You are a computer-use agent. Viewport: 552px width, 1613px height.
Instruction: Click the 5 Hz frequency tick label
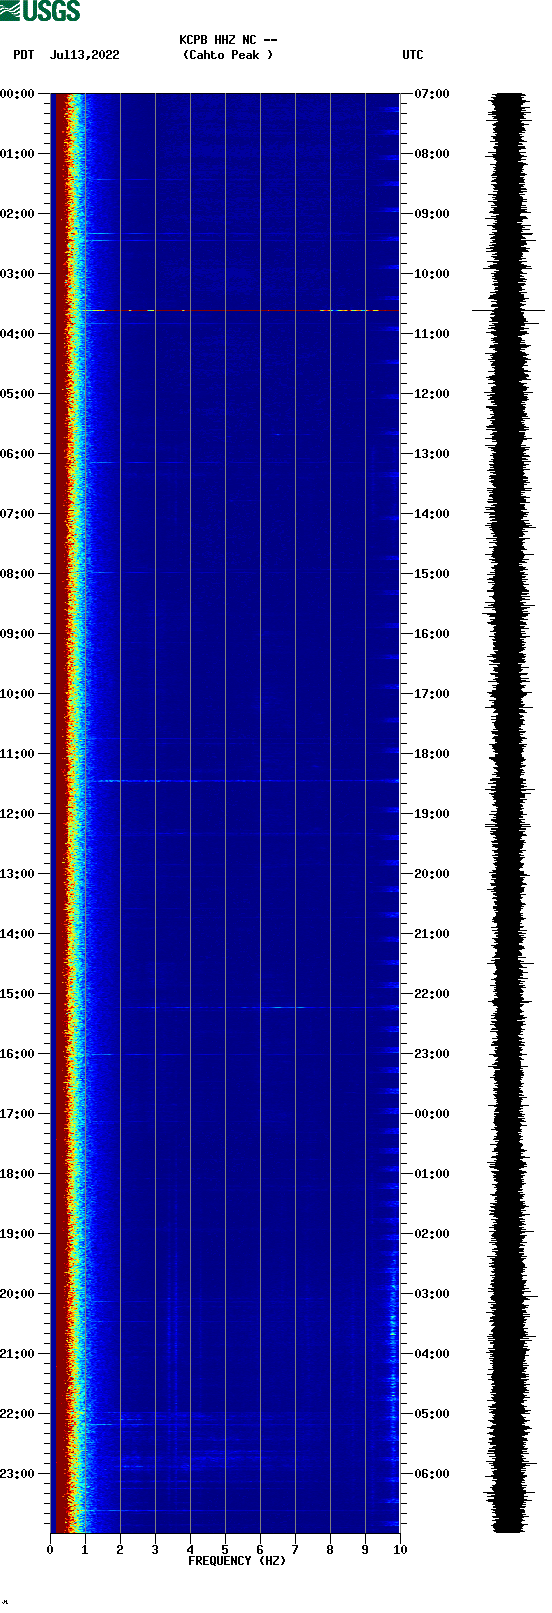pyautogui.click(x=225, y=1550)
